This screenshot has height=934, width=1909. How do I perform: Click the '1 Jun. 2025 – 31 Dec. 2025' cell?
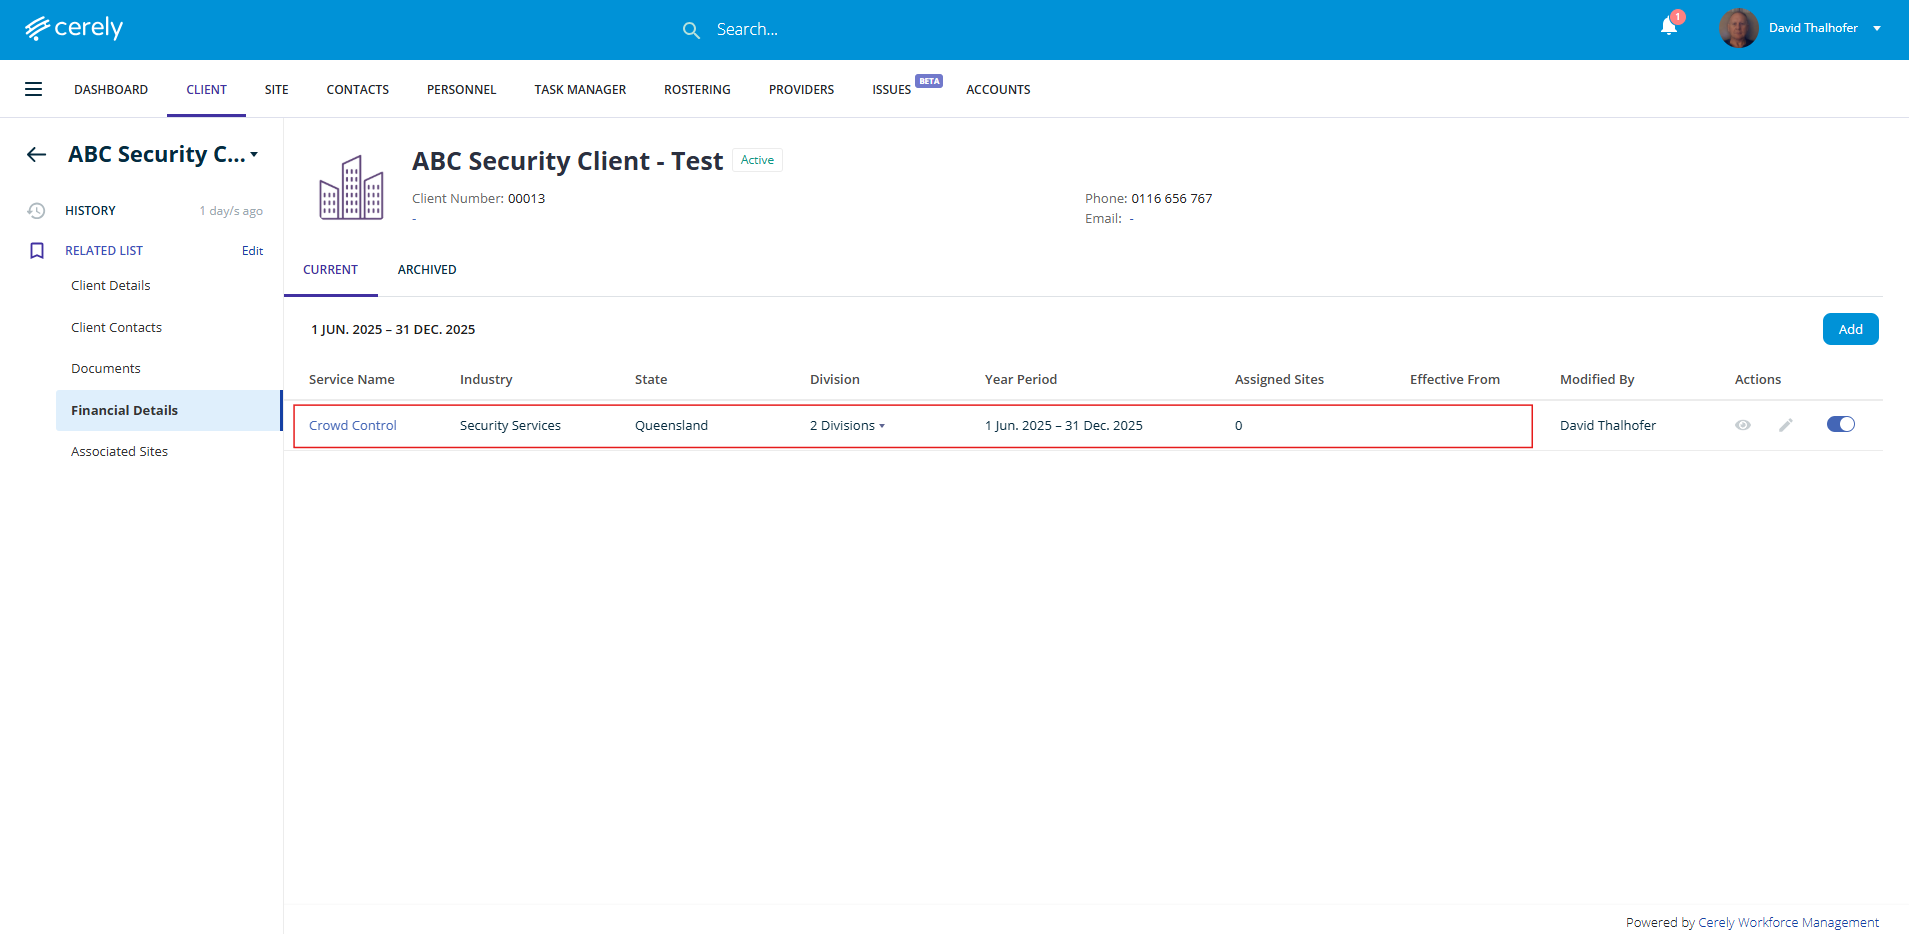1064,425
